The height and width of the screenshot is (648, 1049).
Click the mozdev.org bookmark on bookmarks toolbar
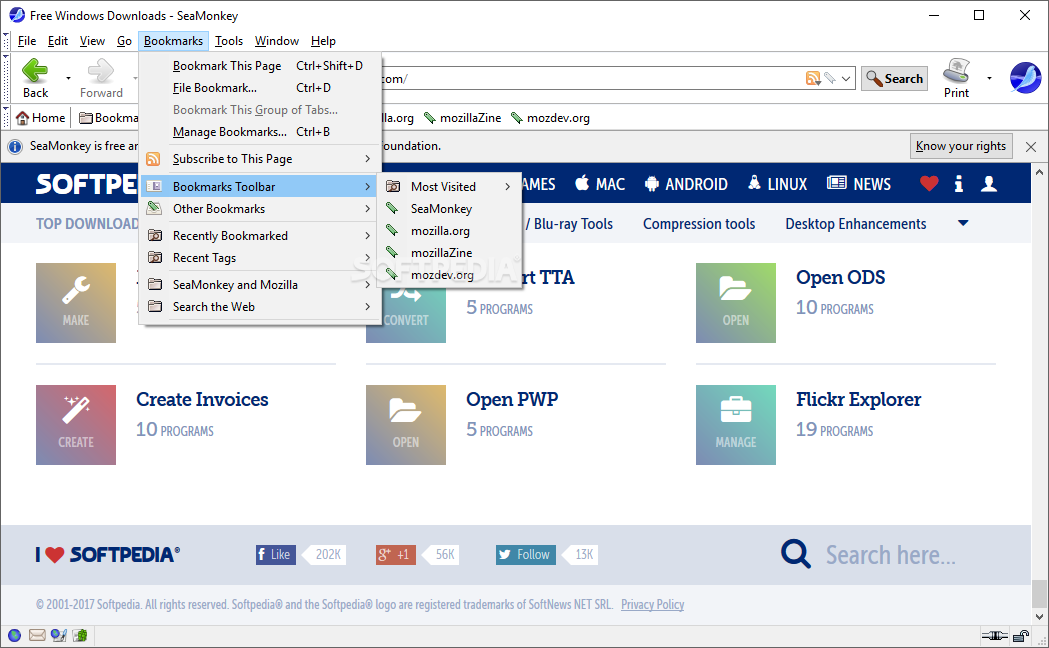tap(550, 118)
